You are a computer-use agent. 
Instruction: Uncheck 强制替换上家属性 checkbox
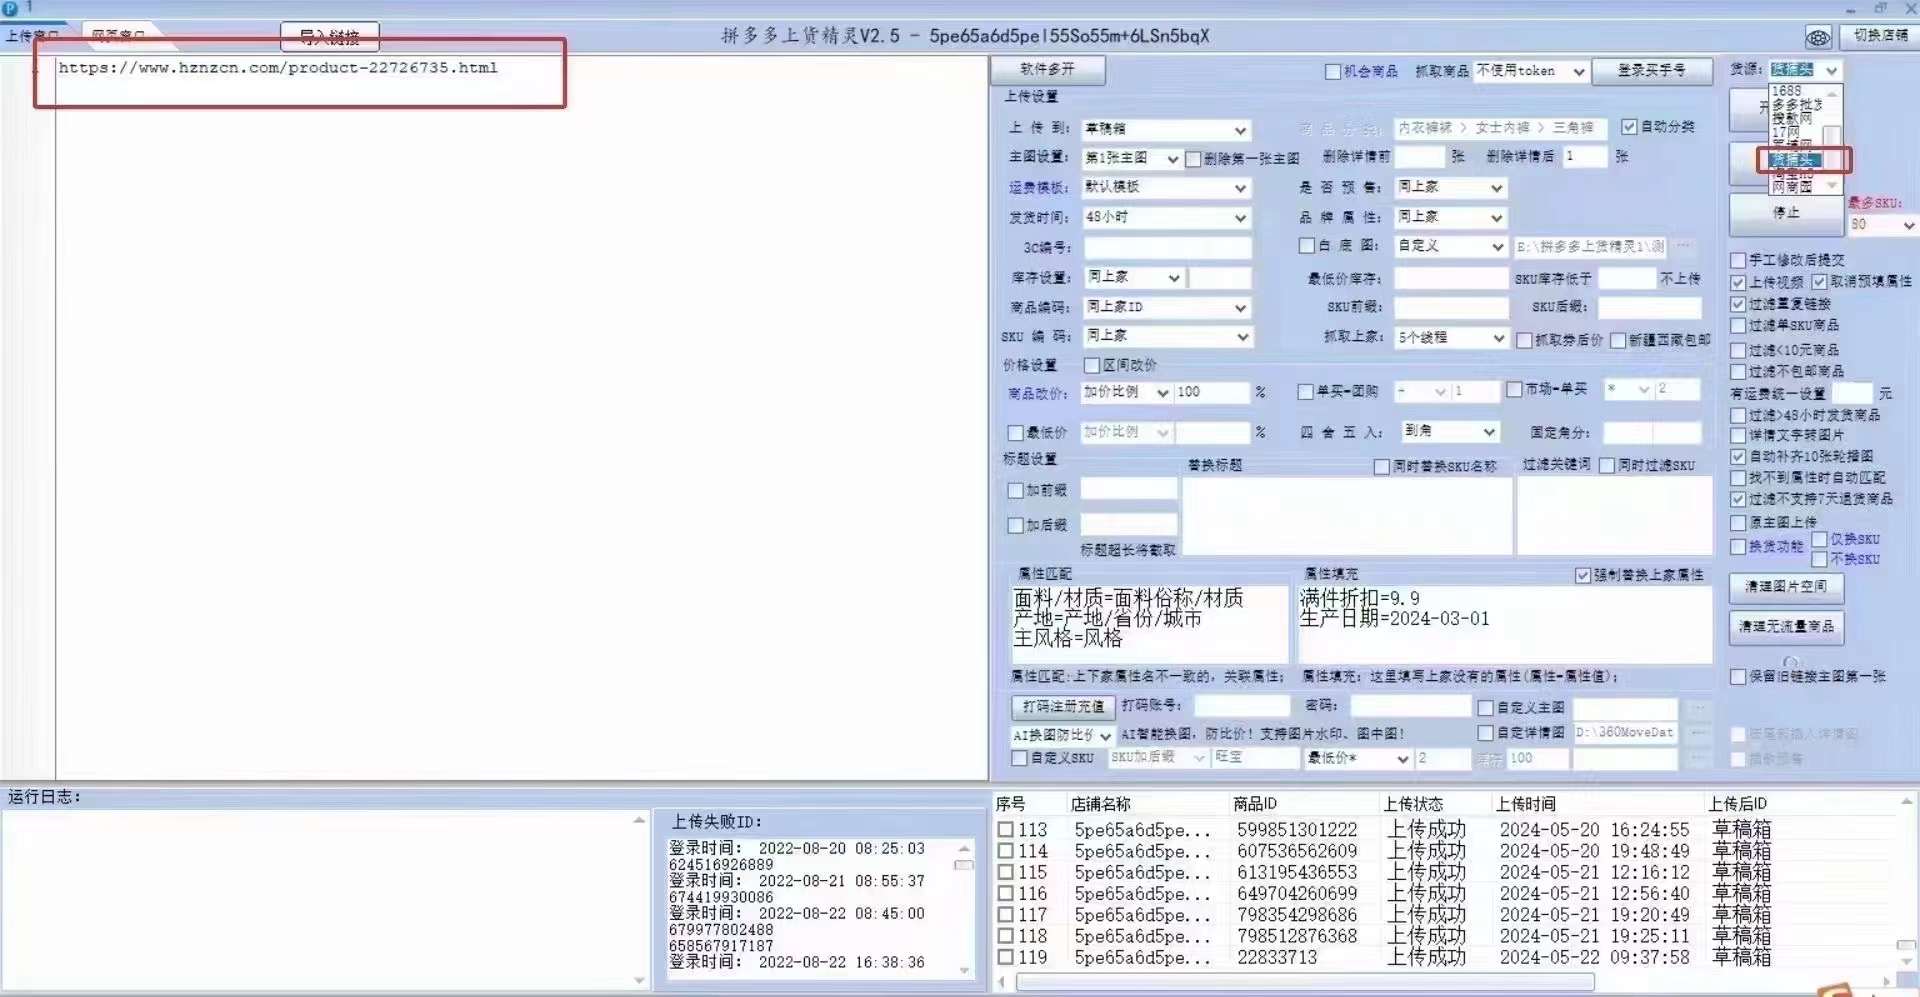[x=1583, y=576]
